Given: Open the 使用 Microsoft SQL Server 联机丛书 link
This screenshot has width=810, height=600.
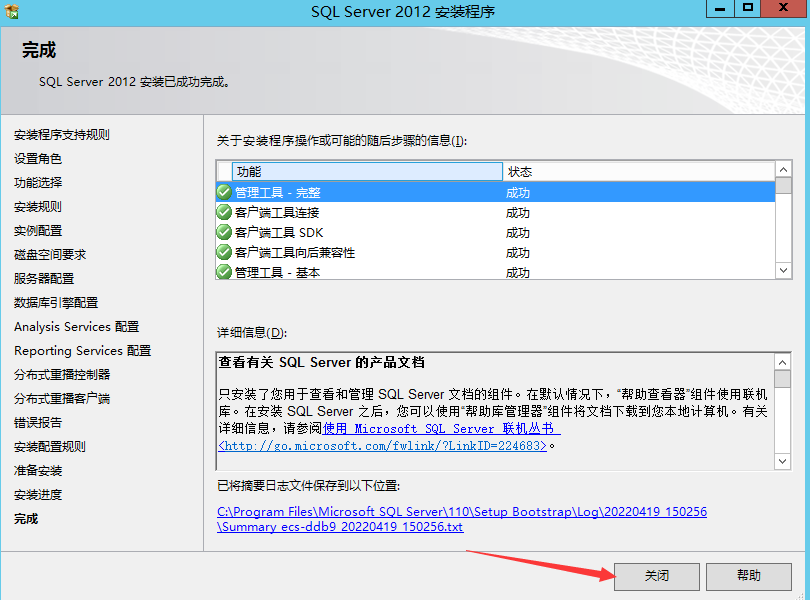Looking at the screenshot, I should [x=441, y=428].
